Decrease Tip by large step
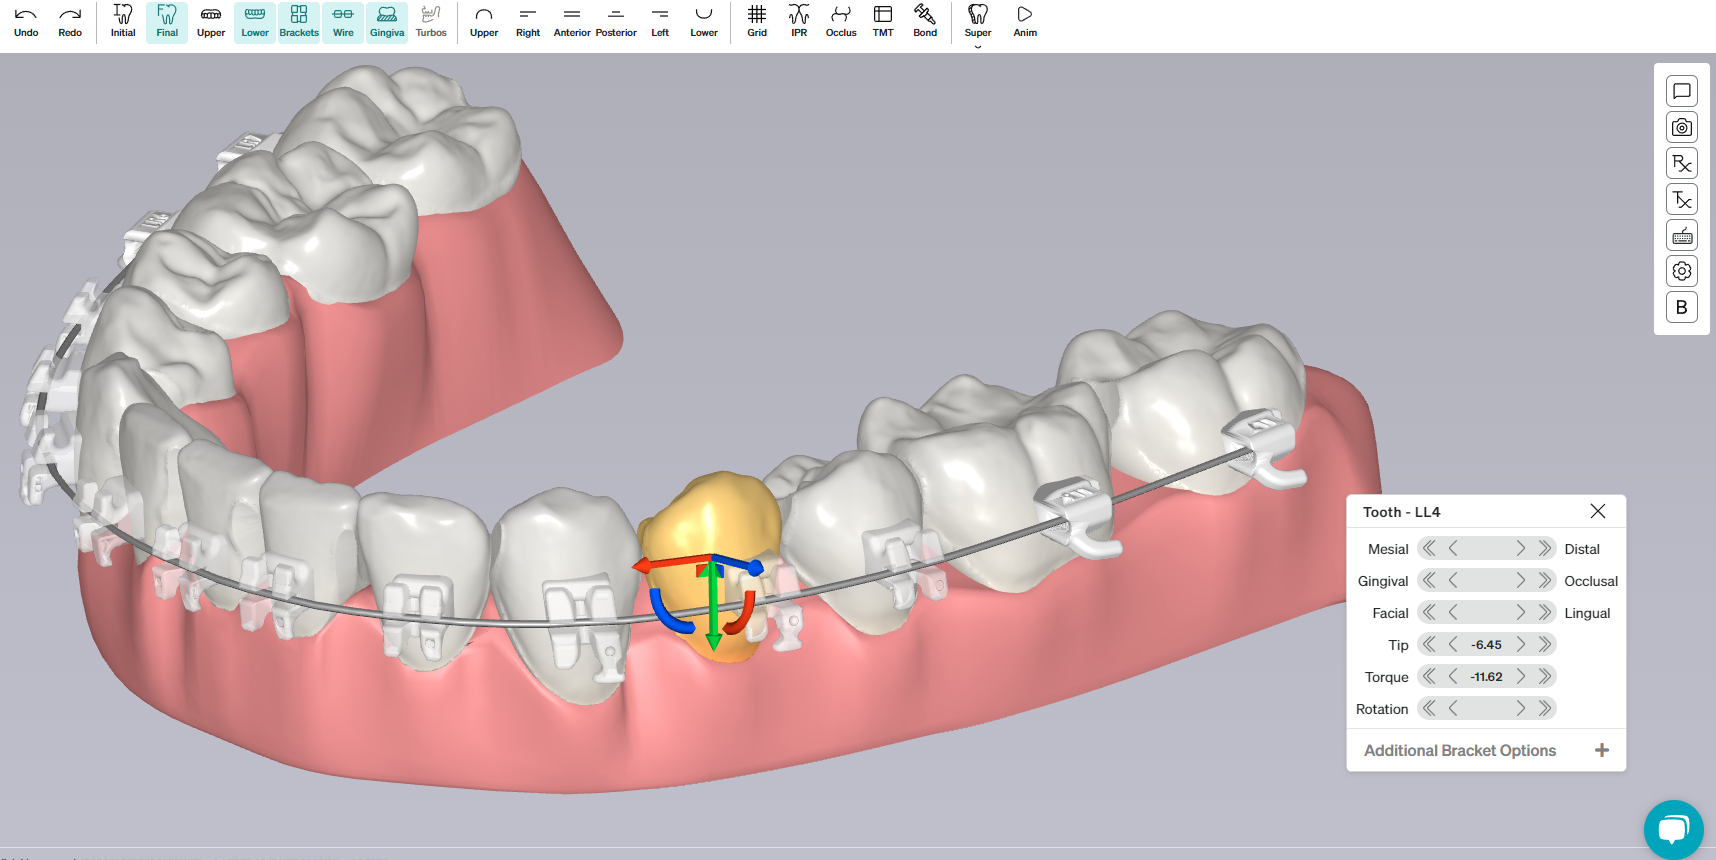Viewport: 1716px width, 860px height. [x=1429, y=644]
